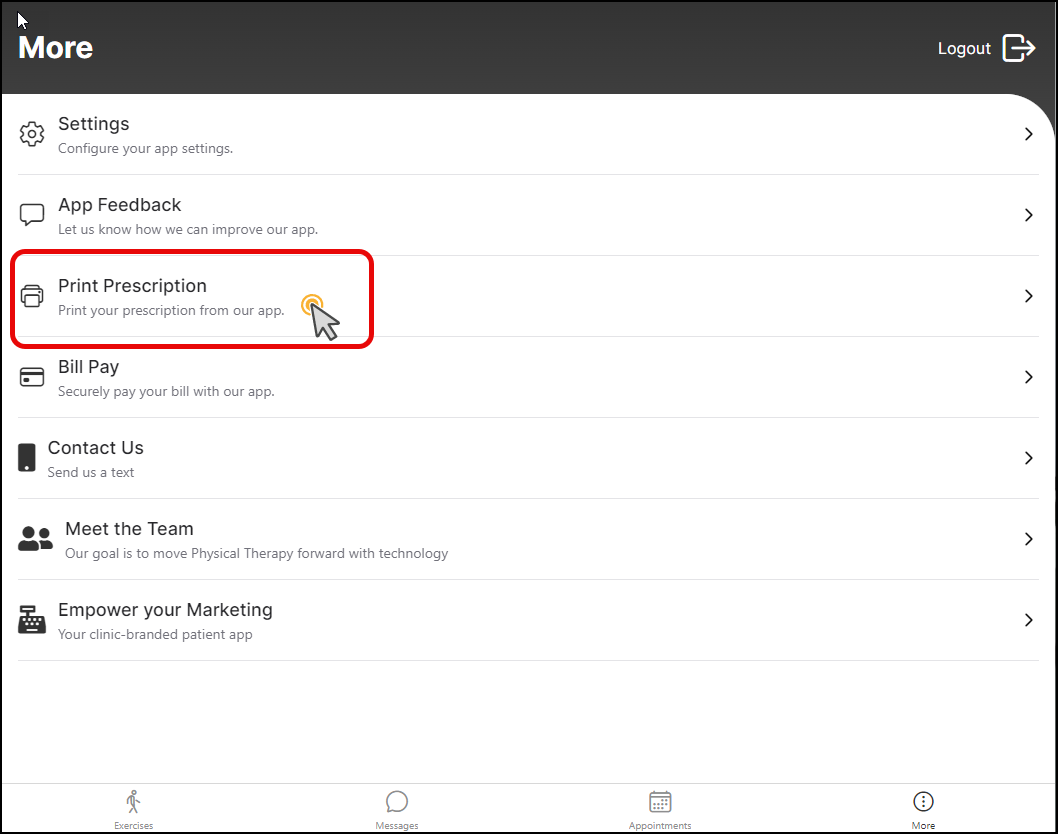Expand the App Feedback row chevron

pyautogui.click(x=1028, y=215)
